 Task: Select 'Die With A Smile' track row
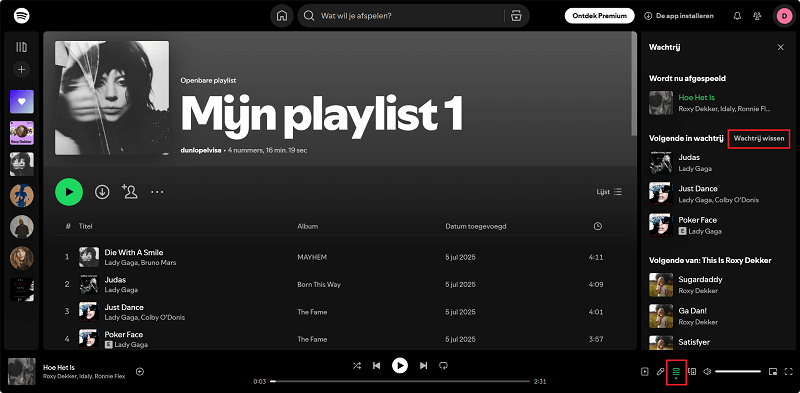pyautogui.click(x=340, y=257)
